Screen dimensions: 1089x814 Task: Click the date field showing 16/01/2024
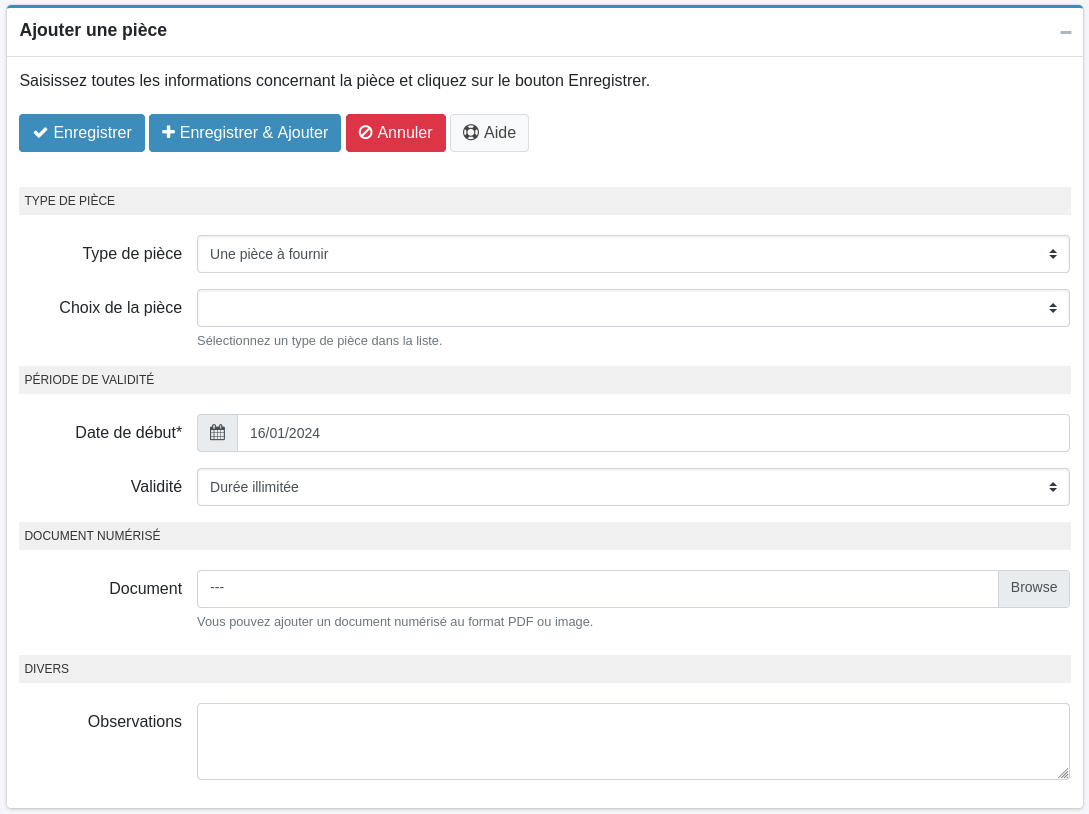click(x=652, y=433)
